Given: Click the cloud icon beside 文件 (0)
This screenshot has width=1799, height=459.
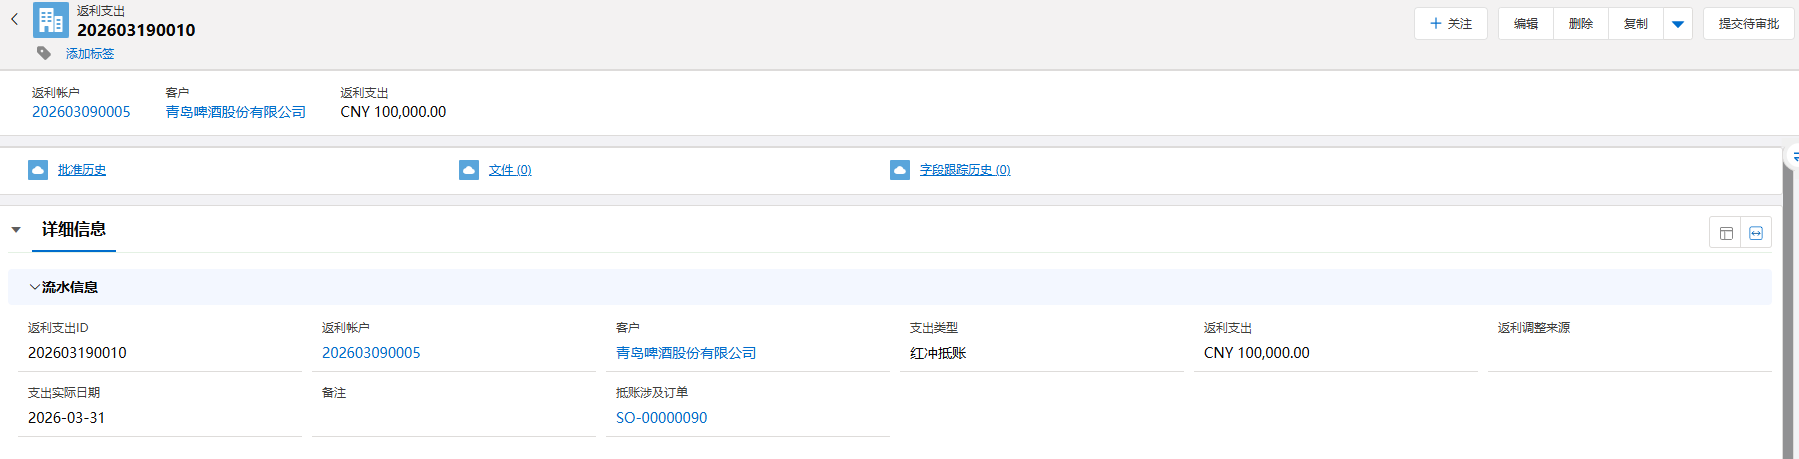Looking at the screenshot, I should tap(469, 170).
